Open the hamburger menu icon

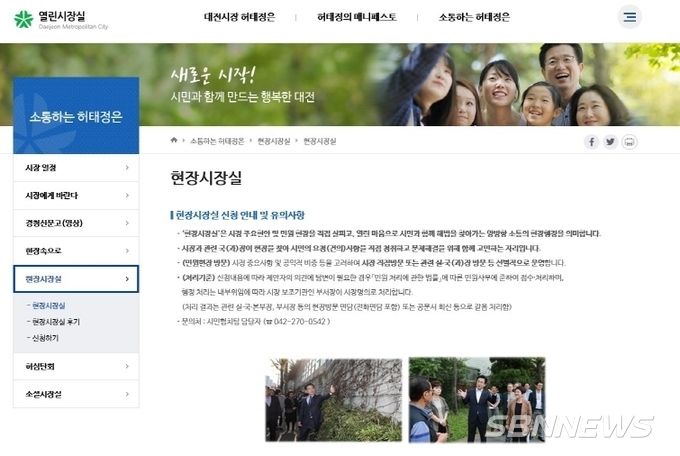(x=629, y=17)
